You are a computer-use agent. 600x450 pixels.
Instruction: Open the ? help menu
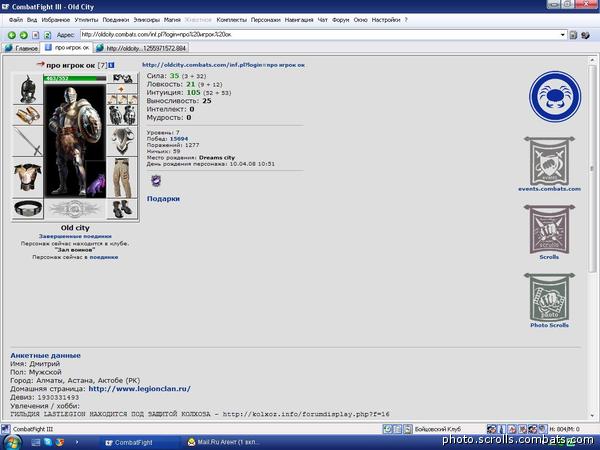coord(406,20)
